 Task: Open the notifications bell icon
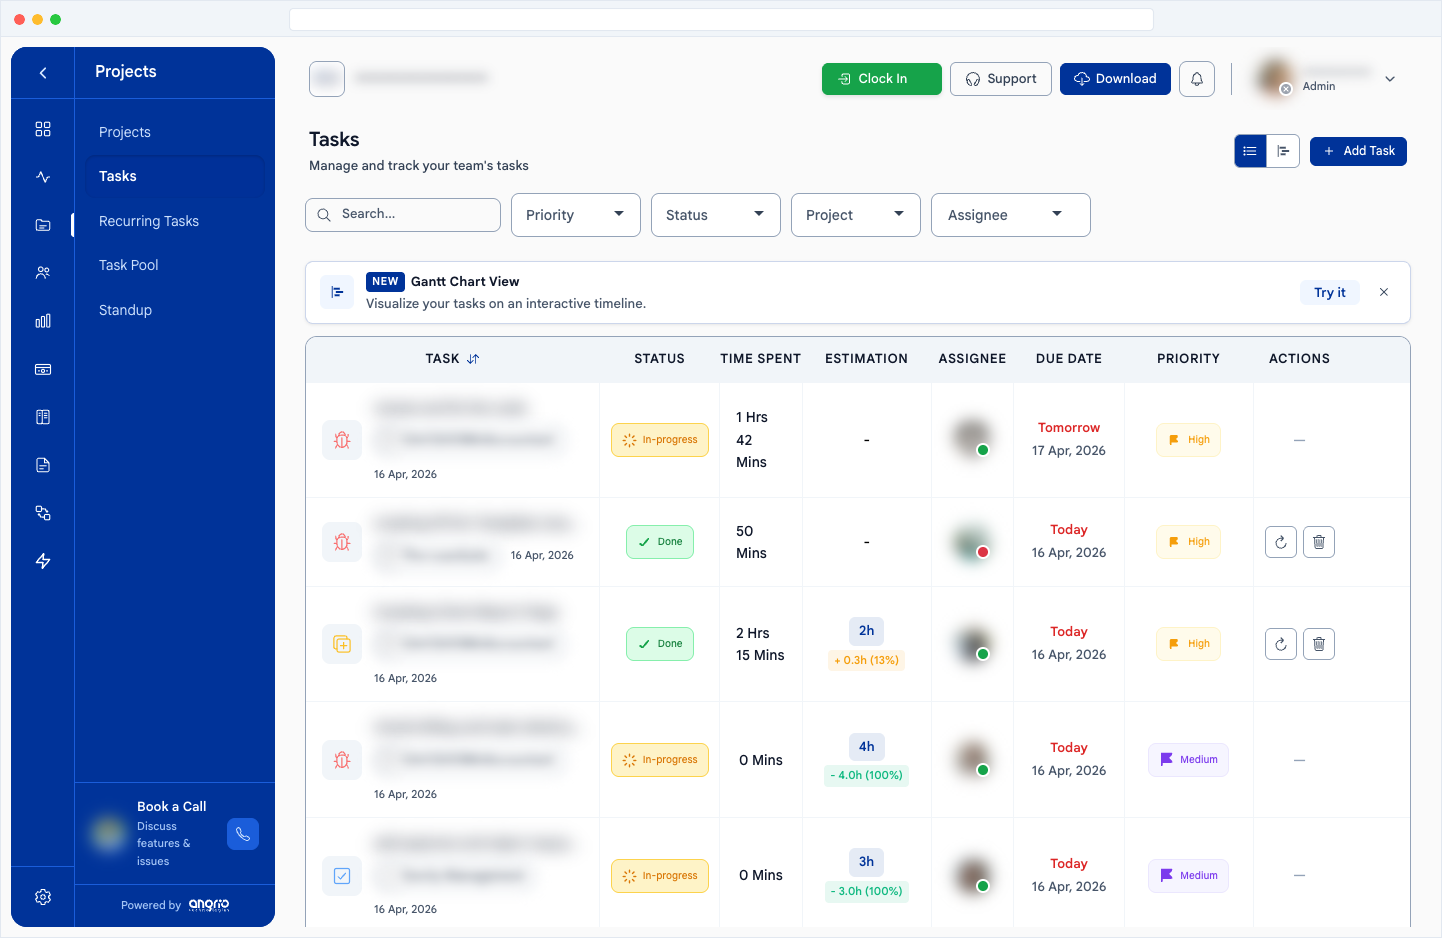pyautogui.click(x=1196, y=78)
